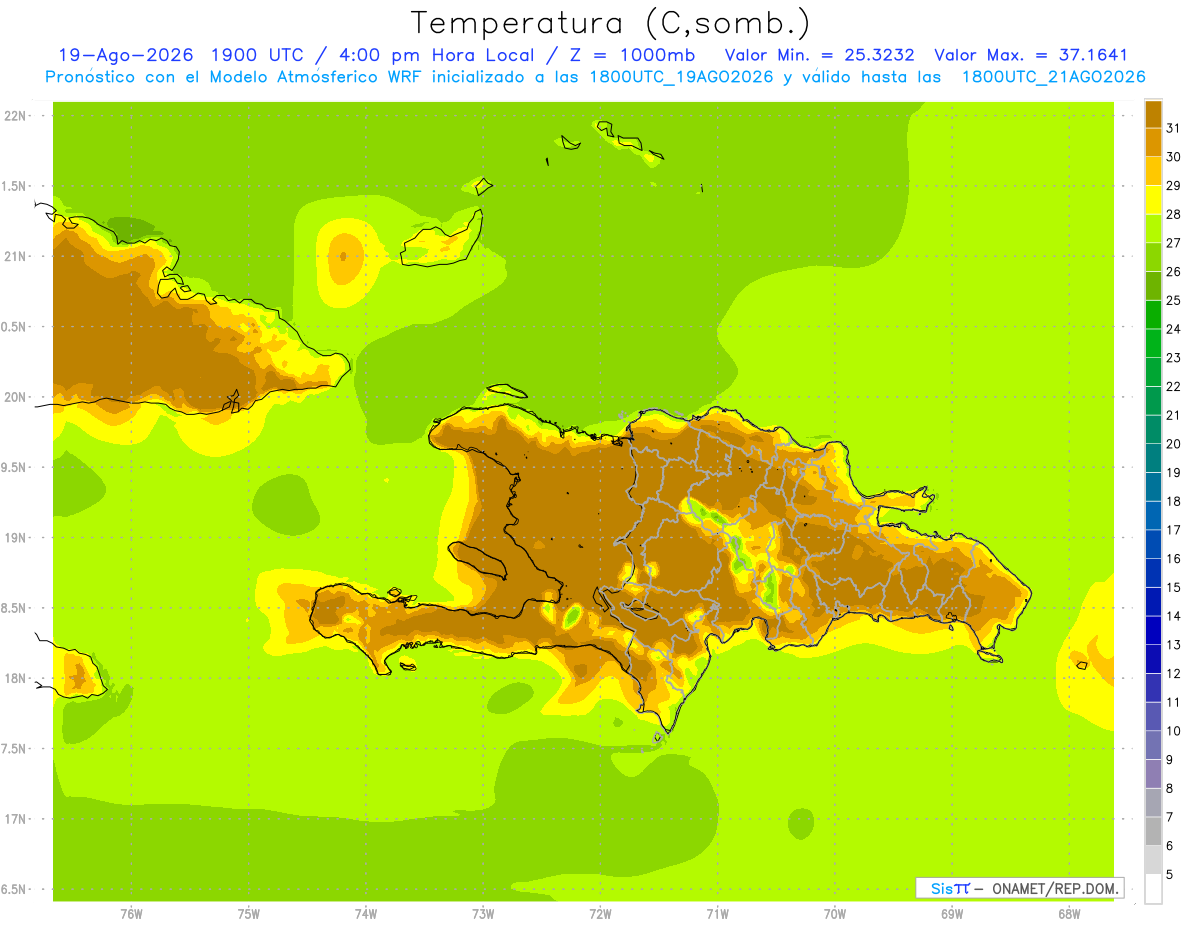Screen dimensions: 1200x927
Task: Click the colorbar label '5'
Action: coord(1170,875)
